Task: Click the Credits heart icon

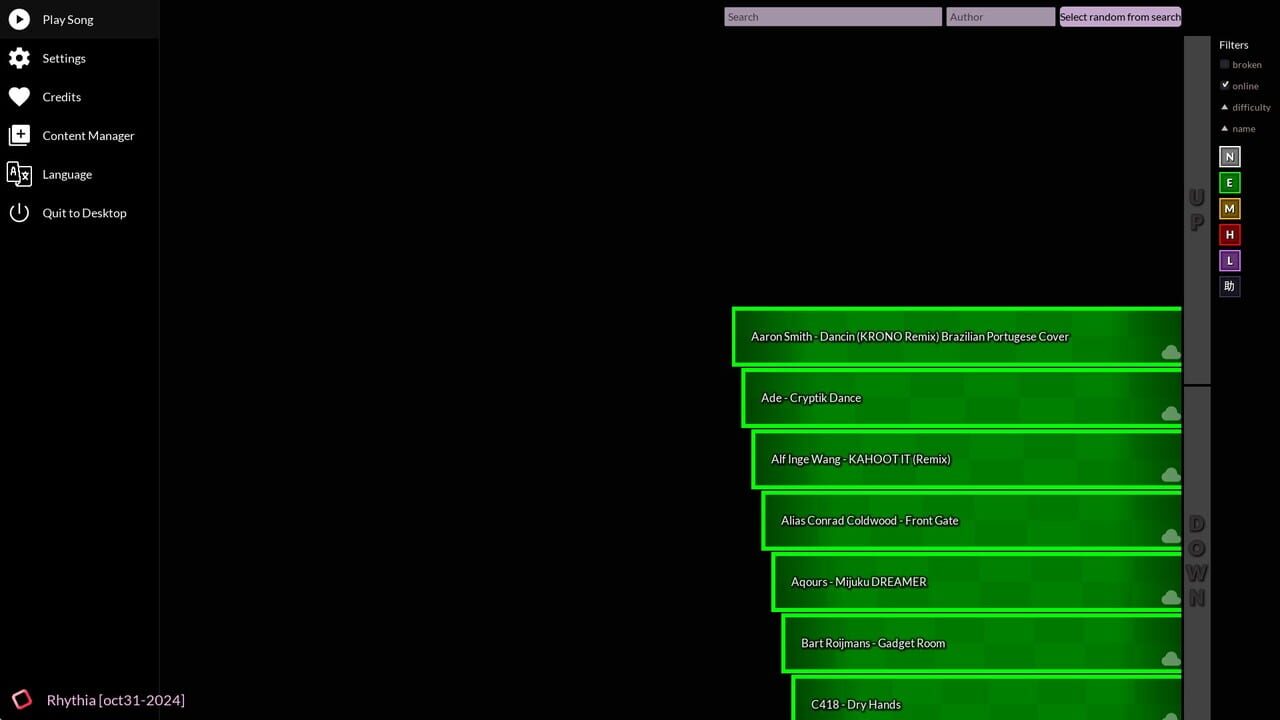Action: (19, 97)
